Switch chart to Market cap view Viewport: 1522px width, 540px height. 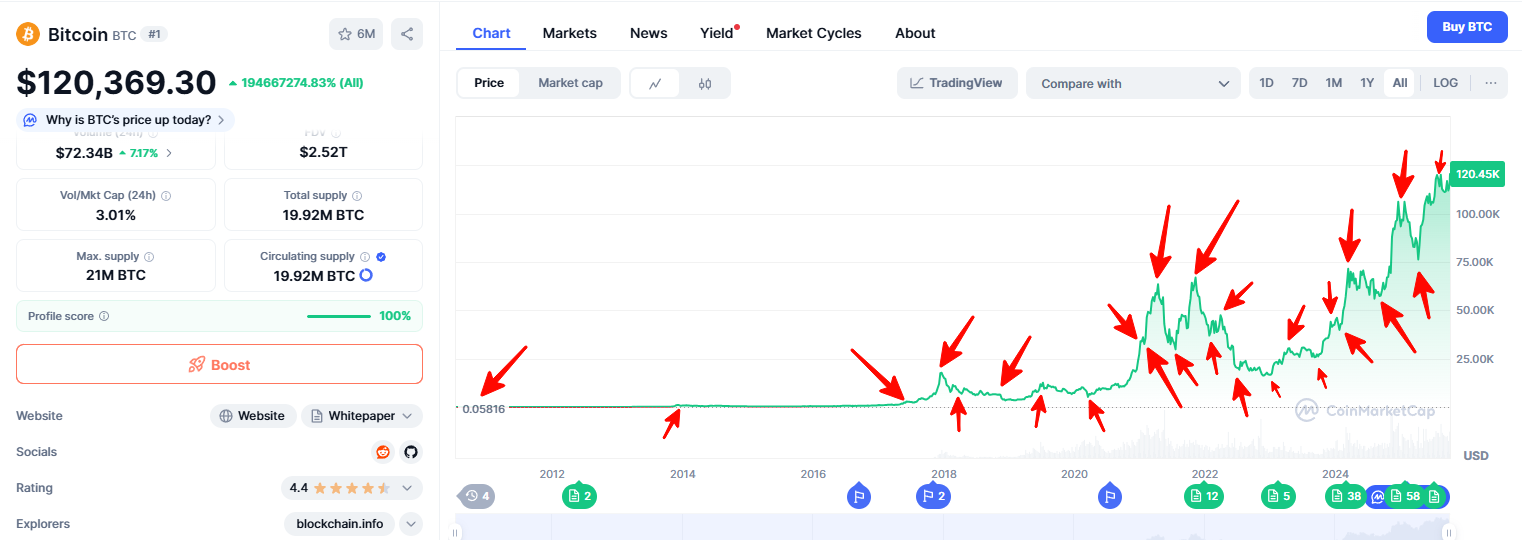(x=570, y=83)
